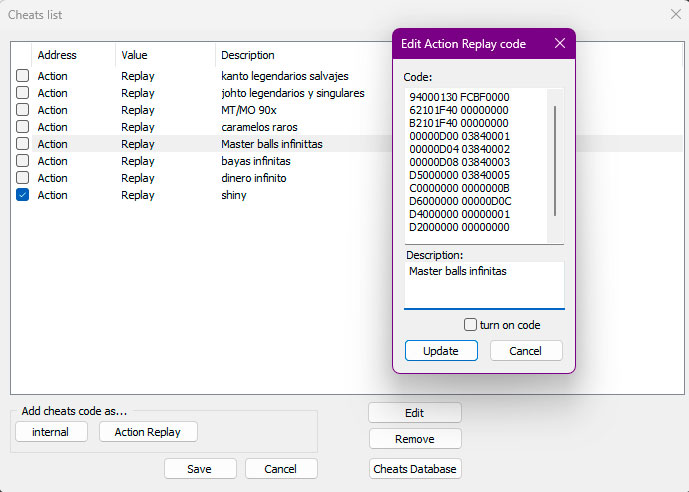Click Update in the edit dialog
This screenshot has height=492, width=689.
point(441,351)
